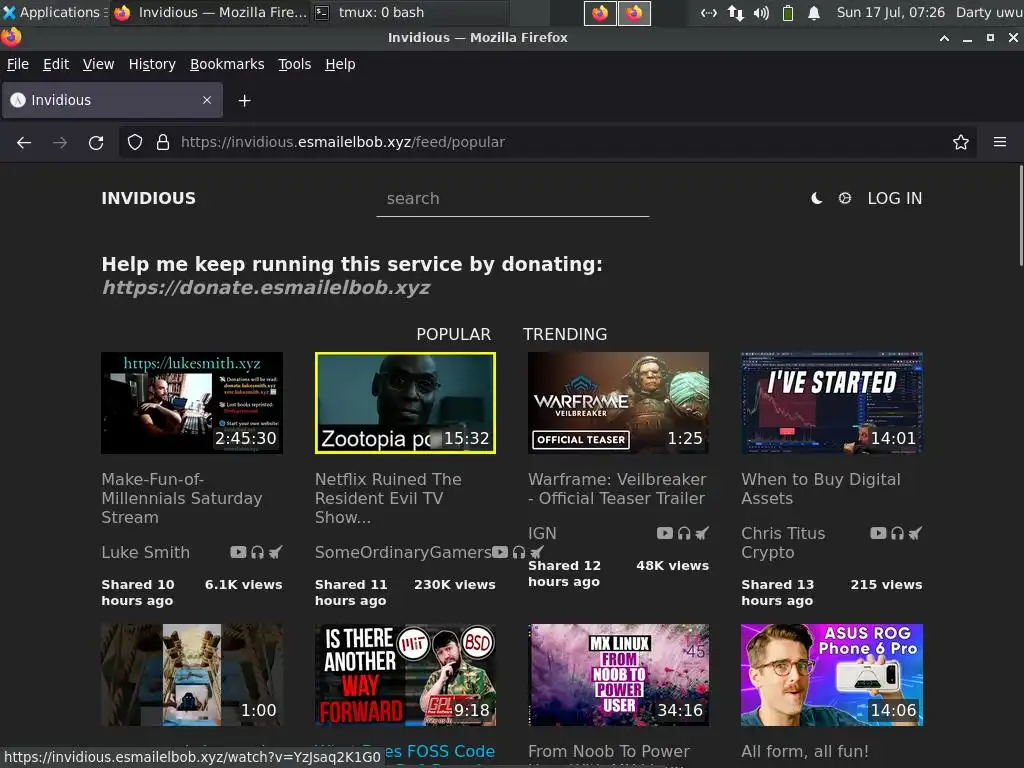Click the battery indicator in system tray
1024x768 pixels.
(x=788, y=13)
